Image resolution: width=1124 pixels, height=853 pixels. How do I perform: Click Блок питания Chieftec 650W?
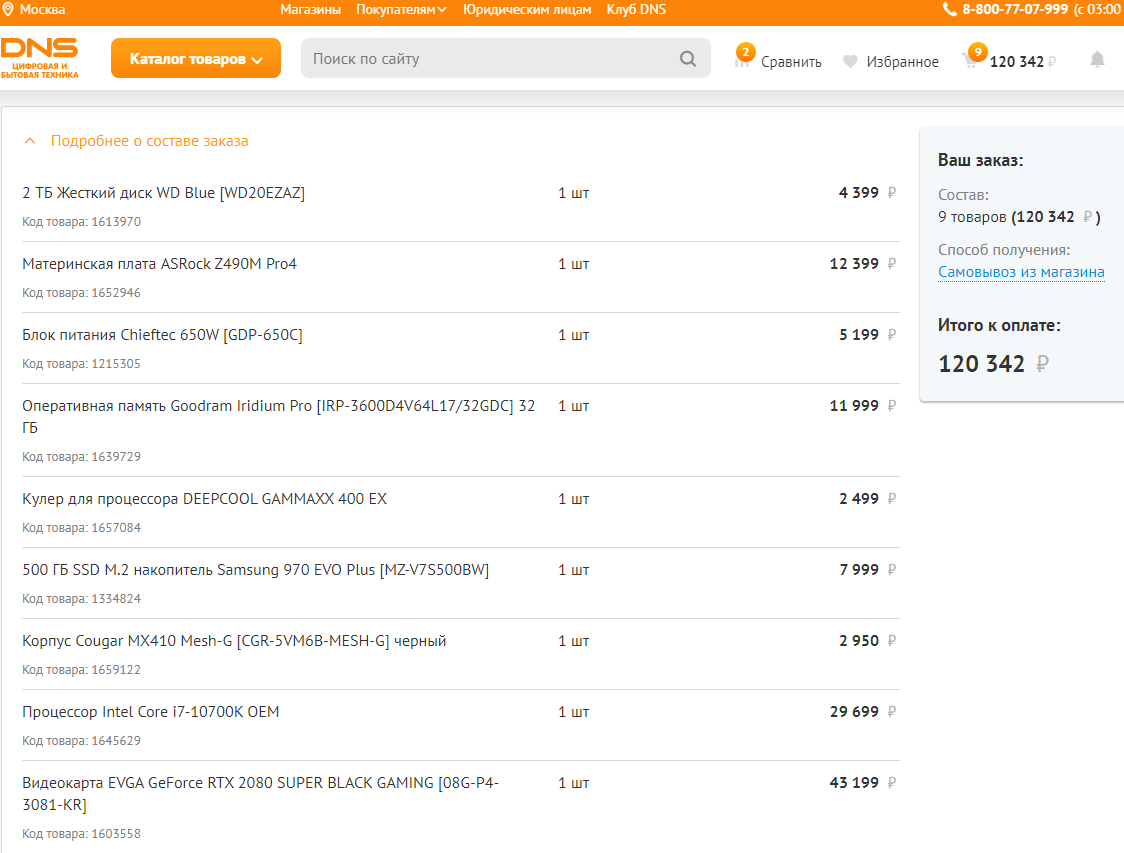162,335
